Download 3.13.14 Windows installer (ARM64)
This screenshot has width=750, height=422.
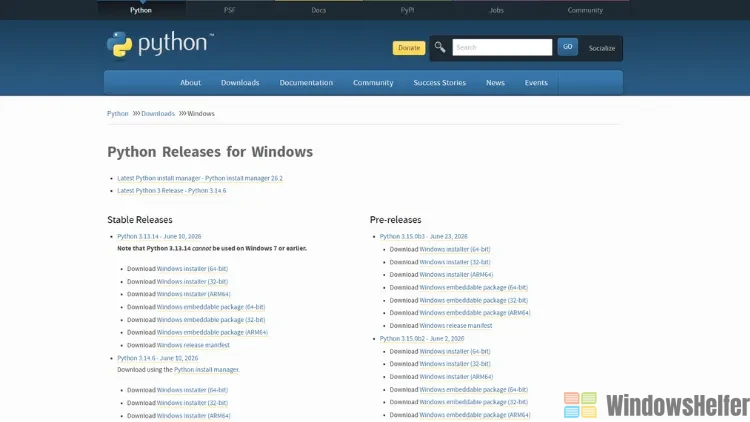point(194,294)
